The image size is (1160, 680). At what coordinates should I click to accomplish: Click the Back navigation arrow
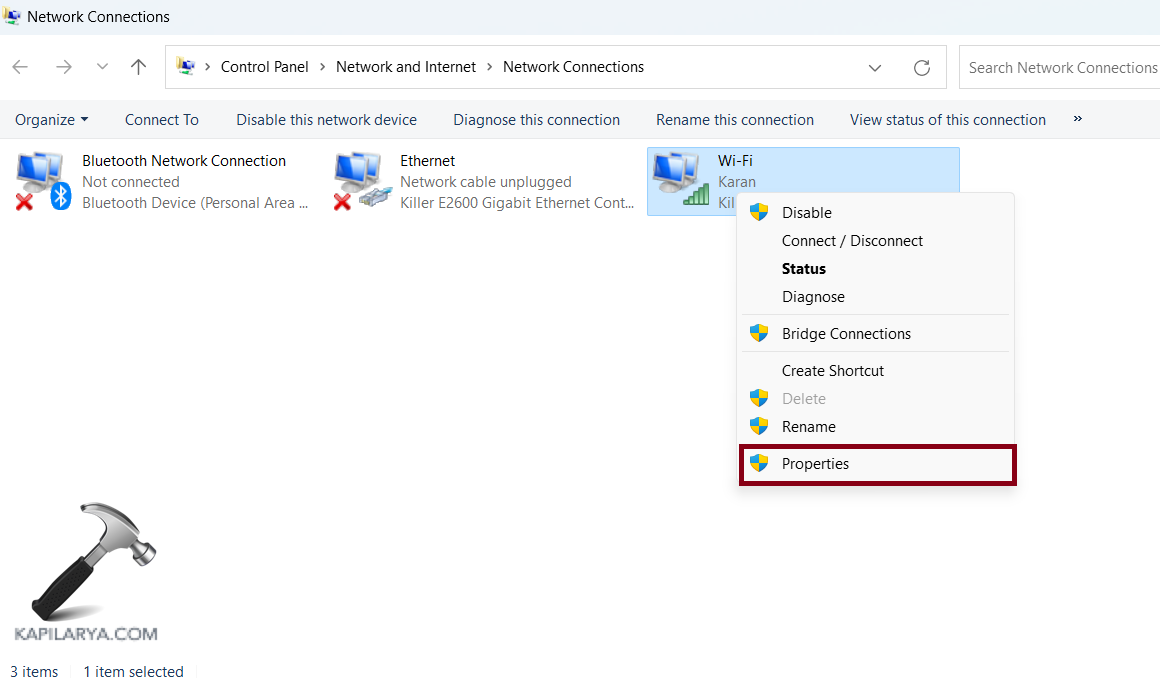(20, 67)
